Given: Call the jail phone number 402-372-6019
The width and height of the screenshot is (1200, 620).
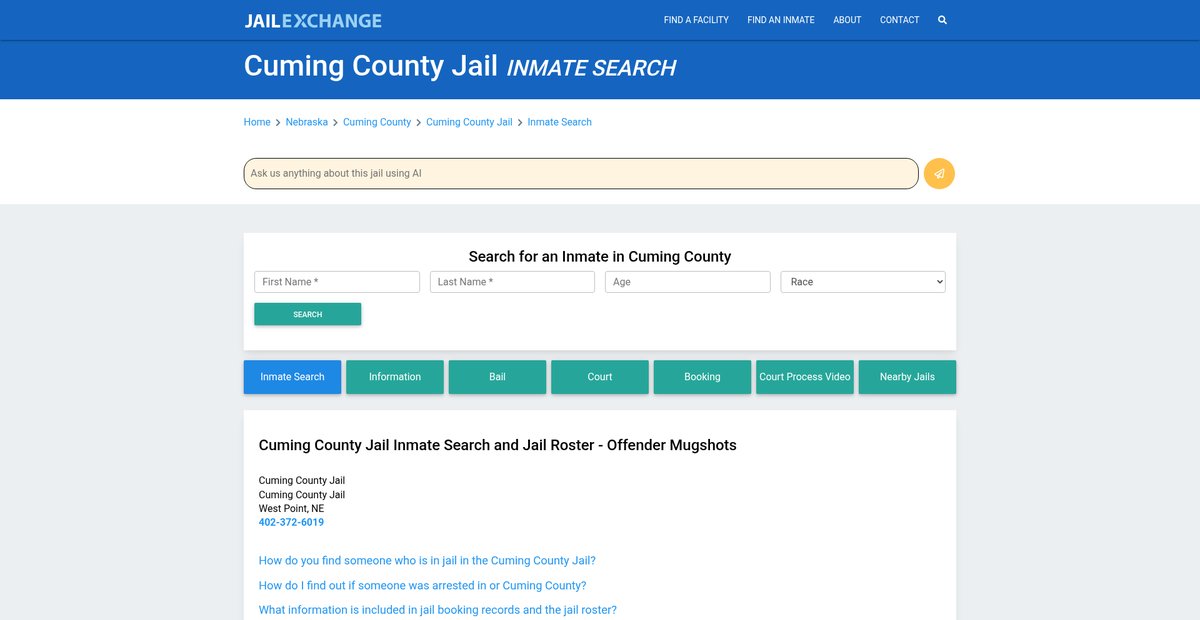Looking at the screenshot, I should coord(291,522).
